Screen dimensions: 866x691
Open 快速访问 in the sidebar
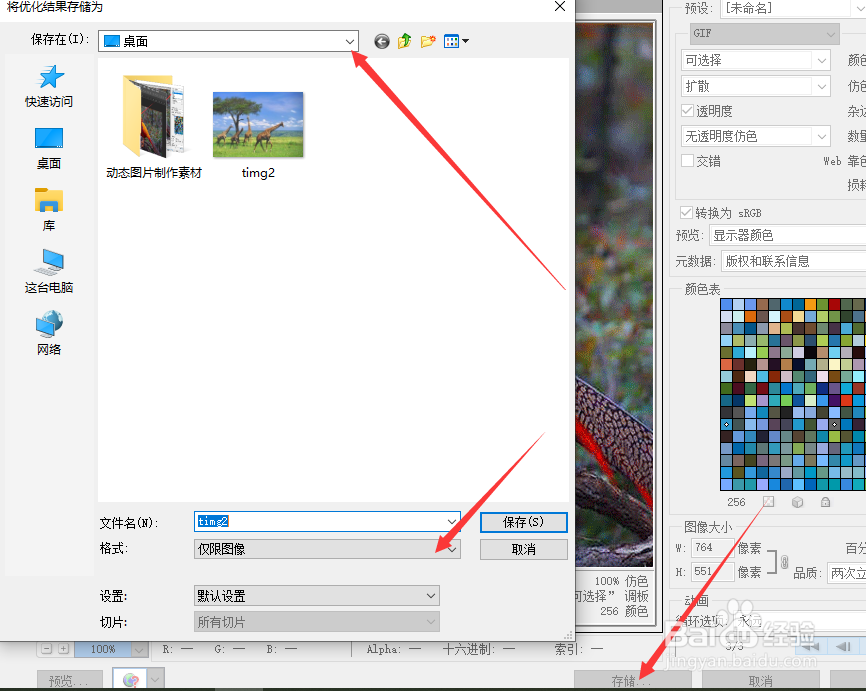click(x=49, y=87)
